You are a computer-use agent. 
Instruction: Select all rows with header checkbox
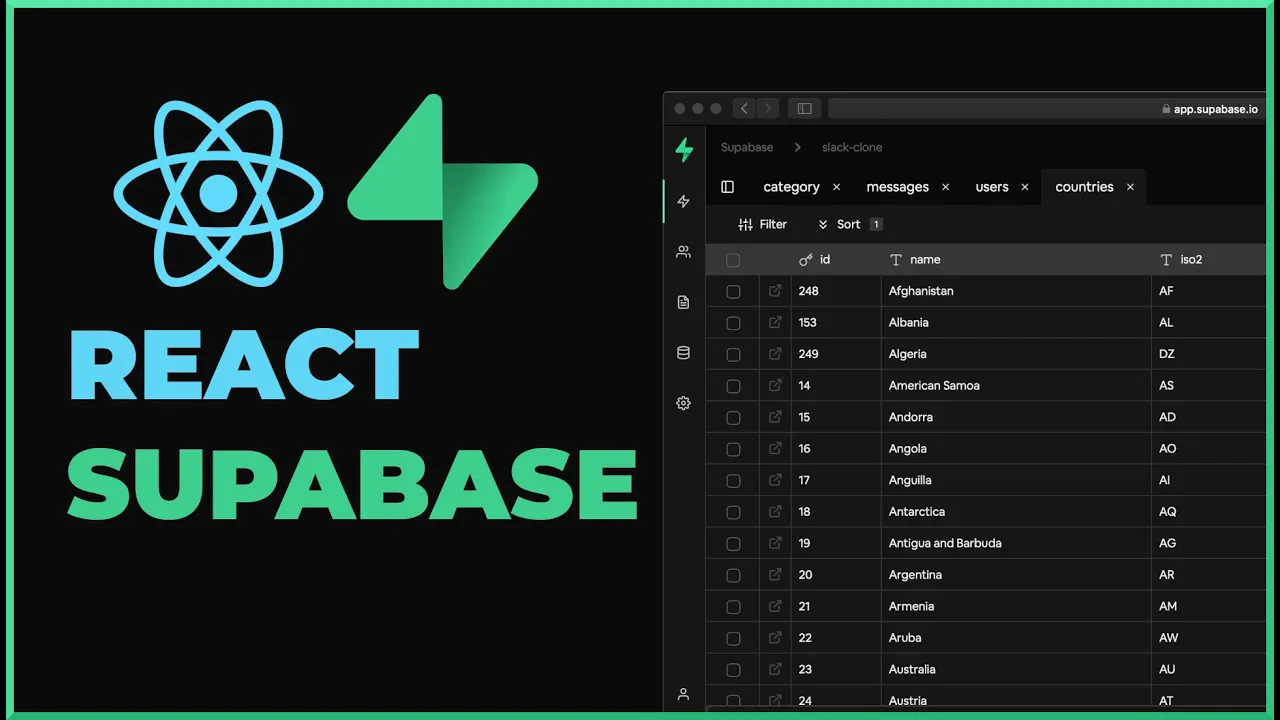pos(733,260)
